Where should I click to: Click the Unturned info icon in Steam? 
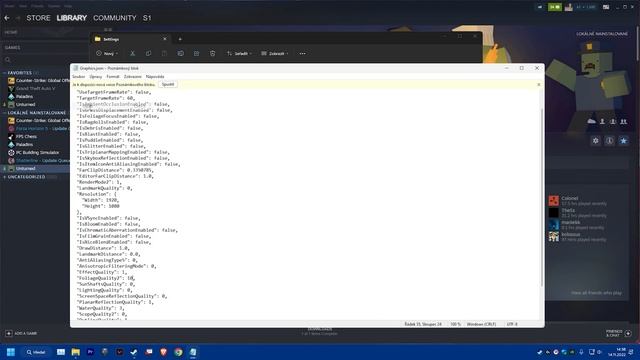pyautogui.click(x=609, y=141)
